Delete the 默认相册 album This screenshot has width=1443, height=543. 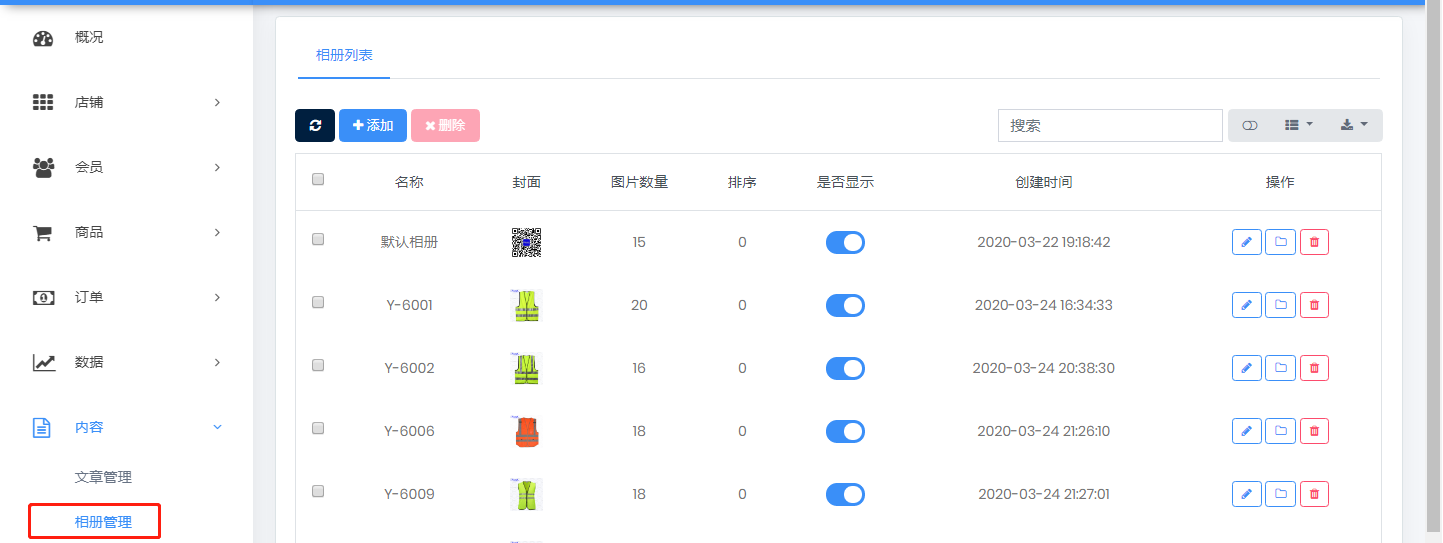[x=1314, y=242]
